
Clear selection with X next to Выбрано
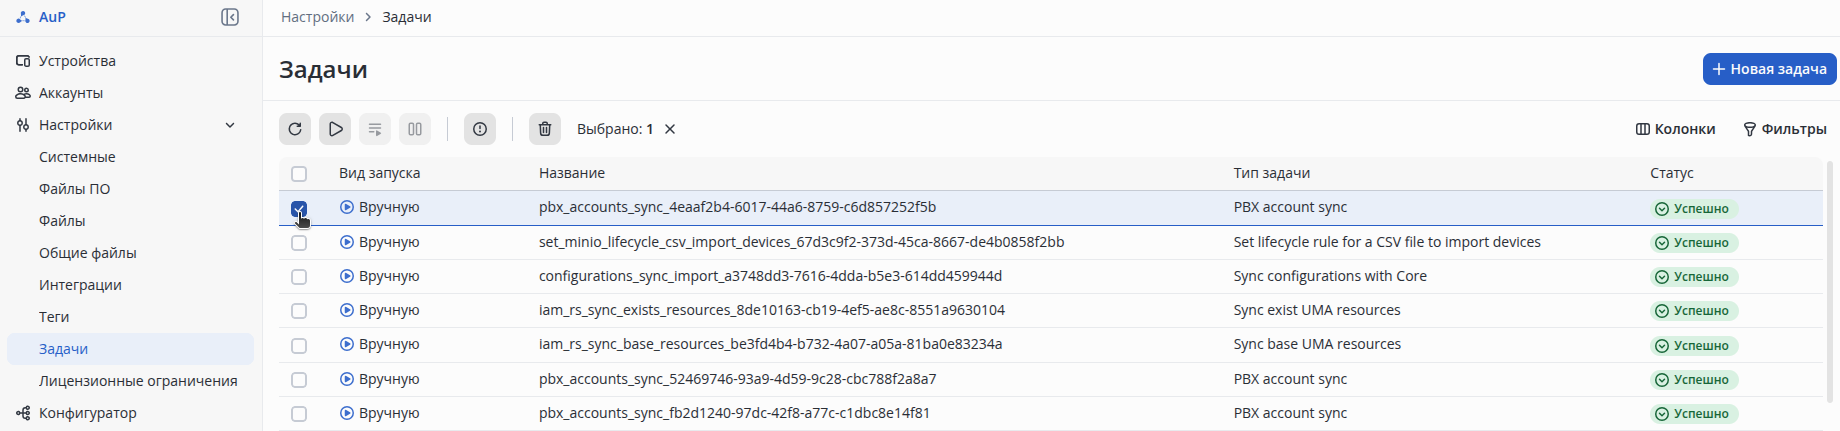[x=670, y=129]
